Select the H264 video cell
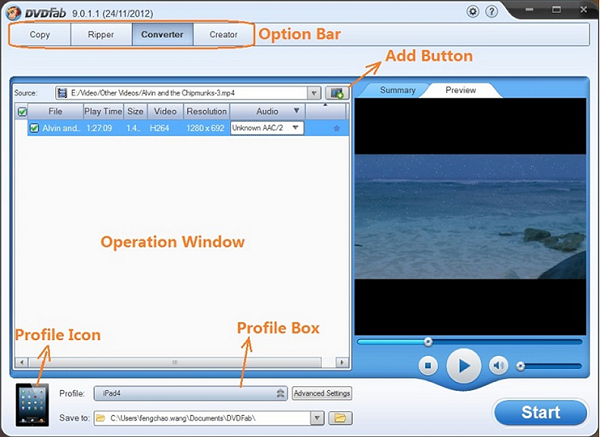This screenshot has height=437, width=600. (160, 128)
